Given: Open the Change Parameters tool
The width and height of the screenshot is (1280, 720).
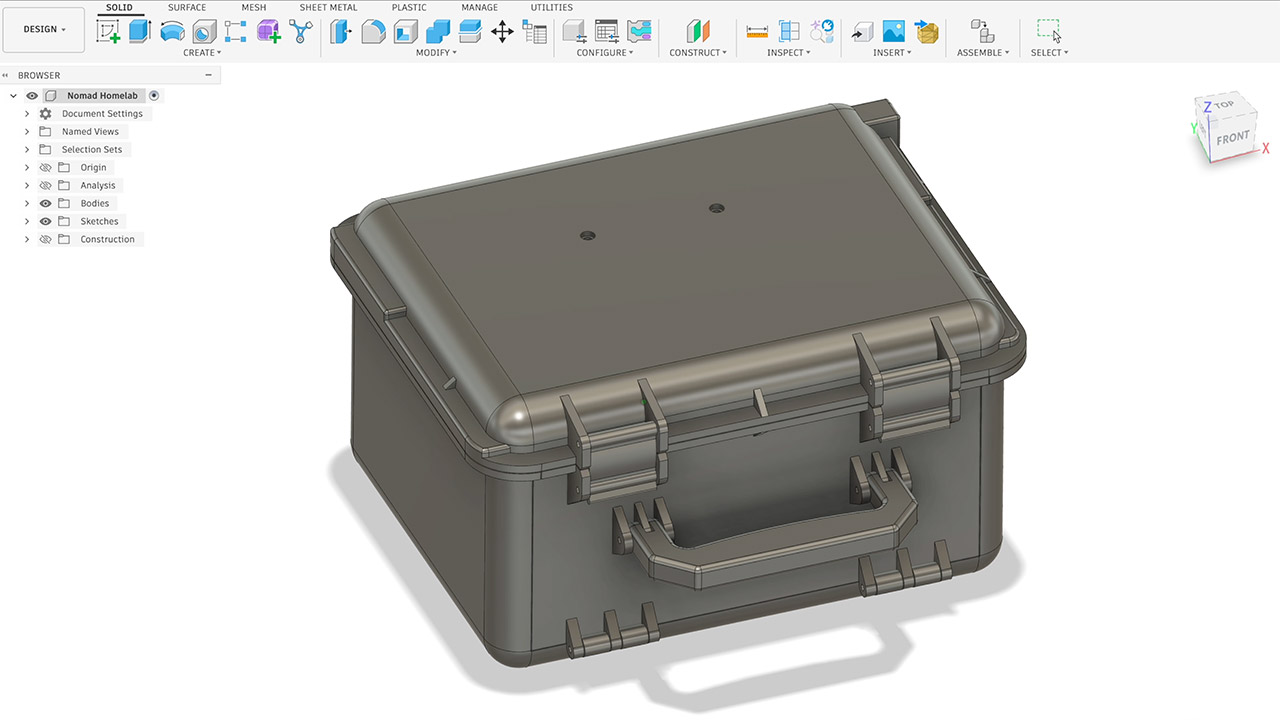Looking at the screenshot, I should click(534, 31).
